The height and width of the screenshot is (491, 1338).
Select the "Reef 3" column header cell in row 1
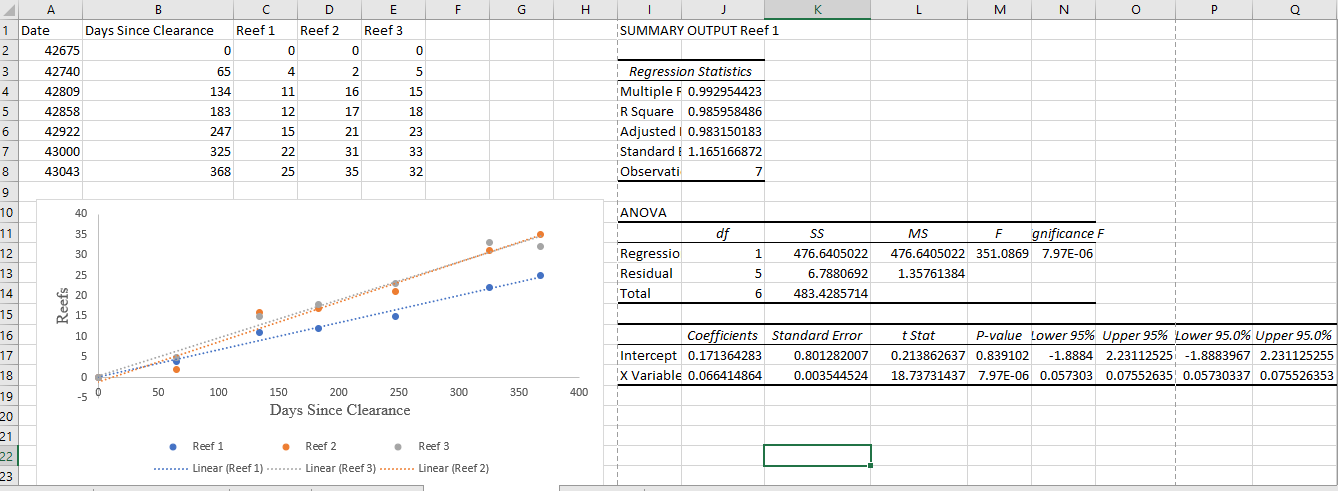tap(394, 30)
